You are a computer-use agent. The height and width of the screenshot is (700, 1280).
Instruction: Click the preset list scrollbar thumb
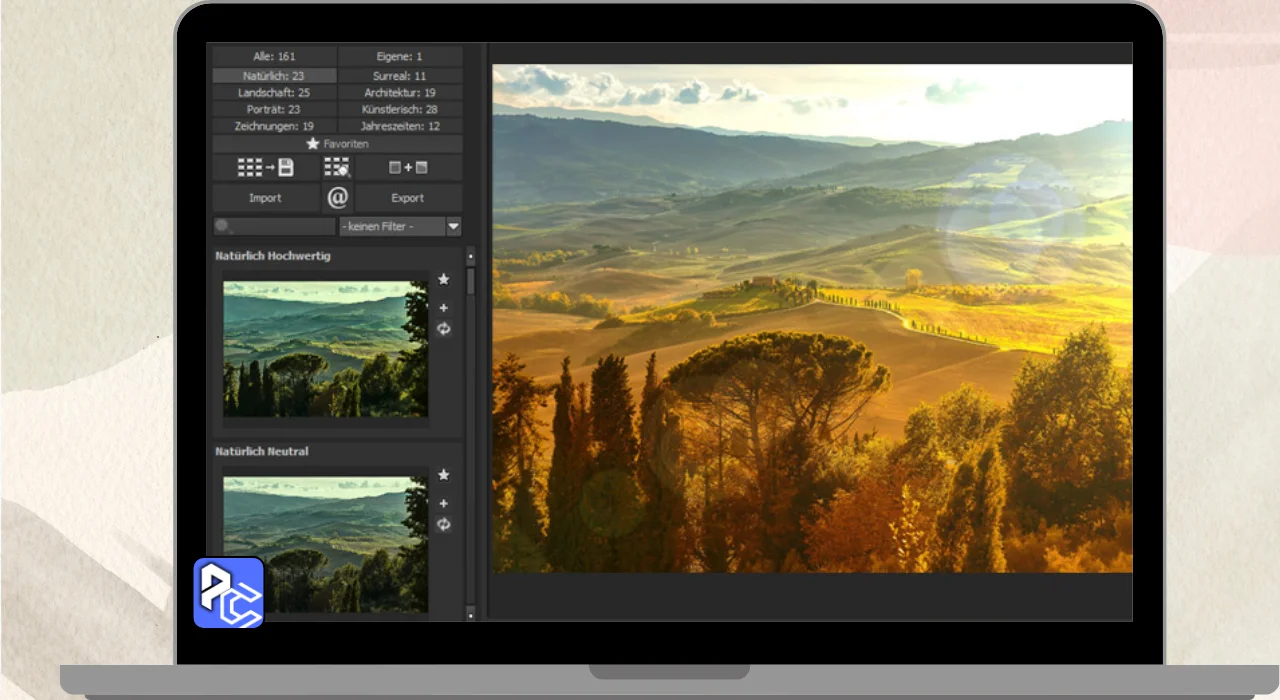pyautogui.click(x=471, y=281)
